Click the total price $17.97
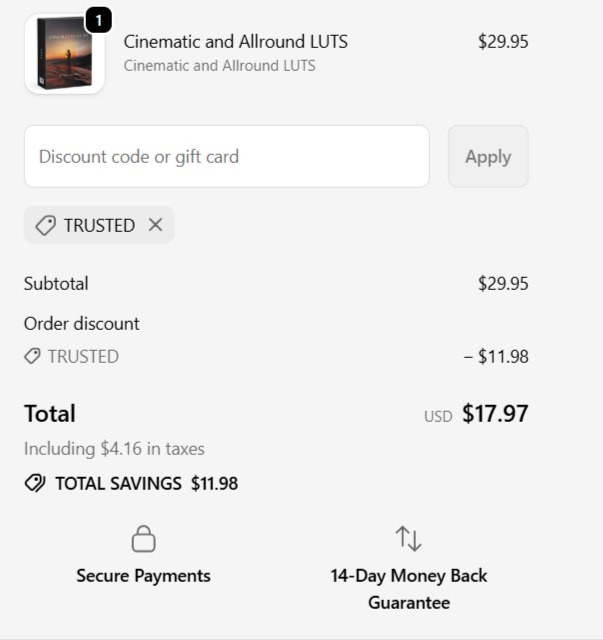The height and width of the screenshot is (640, 603). [495, 414]
